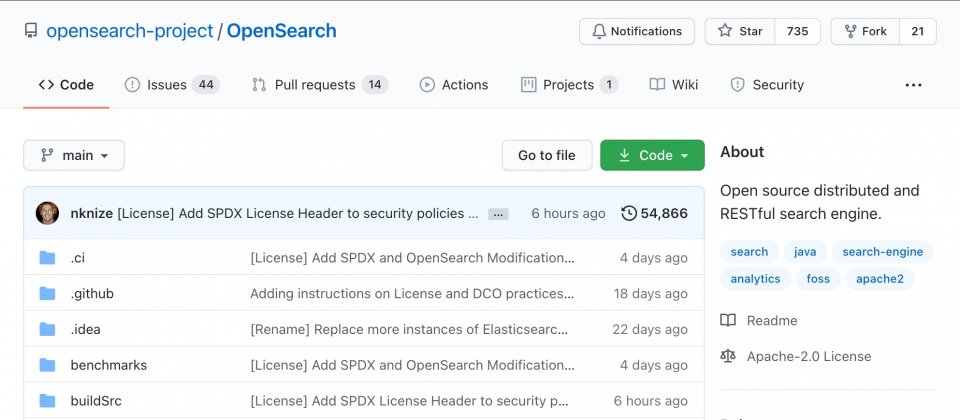This screenshot has width=960, height=420.
Task: Open the Apache-2.0 License link
Action: (796, 356)
